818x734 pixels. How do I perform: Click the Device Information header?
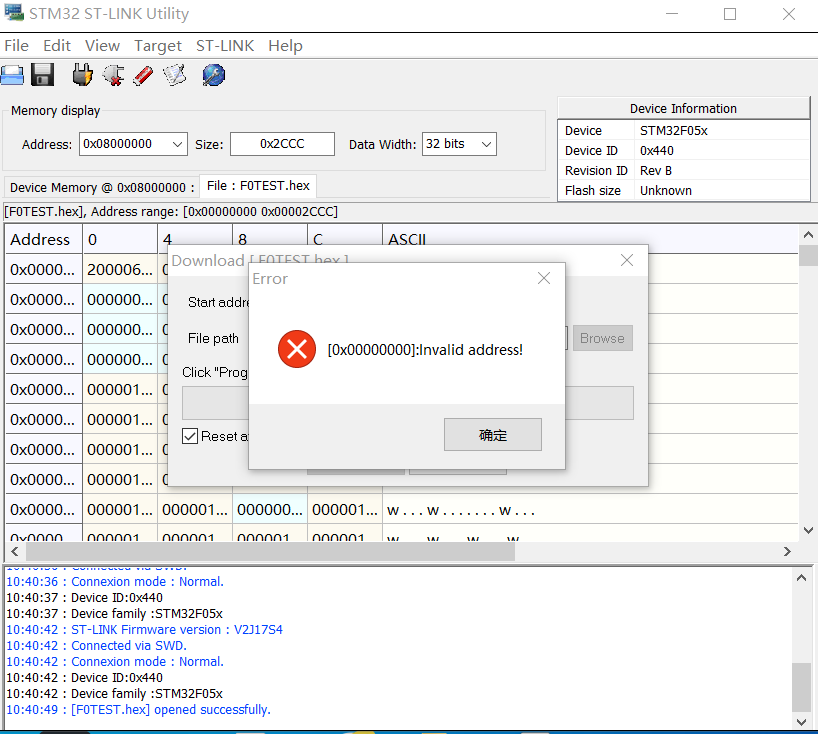pos(683,109)
